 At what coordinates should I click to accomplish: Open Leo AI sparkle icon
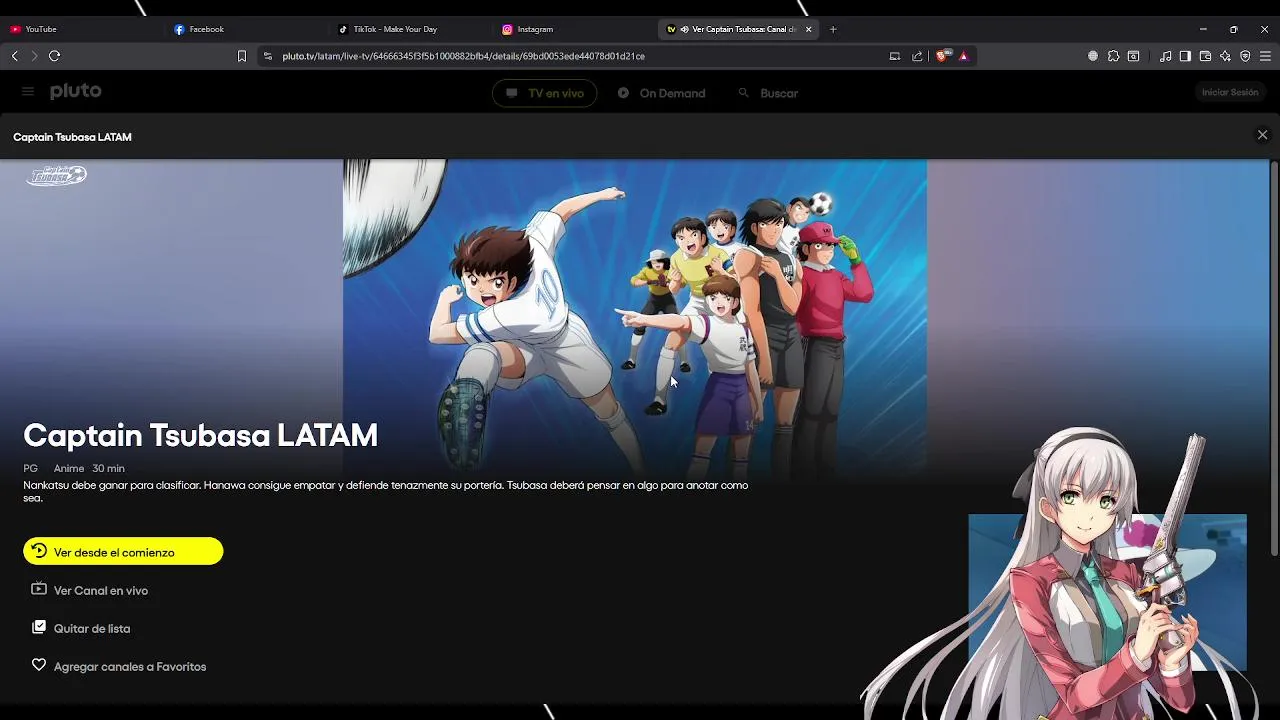(1225, 56)
